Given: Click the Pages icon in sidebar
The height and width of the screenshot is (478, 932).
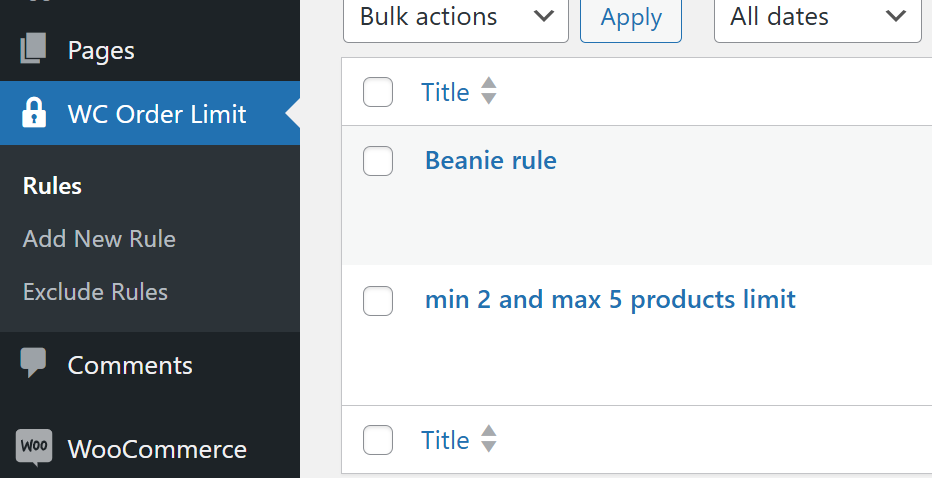Looking at the screenshot, I should coord(34,49).
